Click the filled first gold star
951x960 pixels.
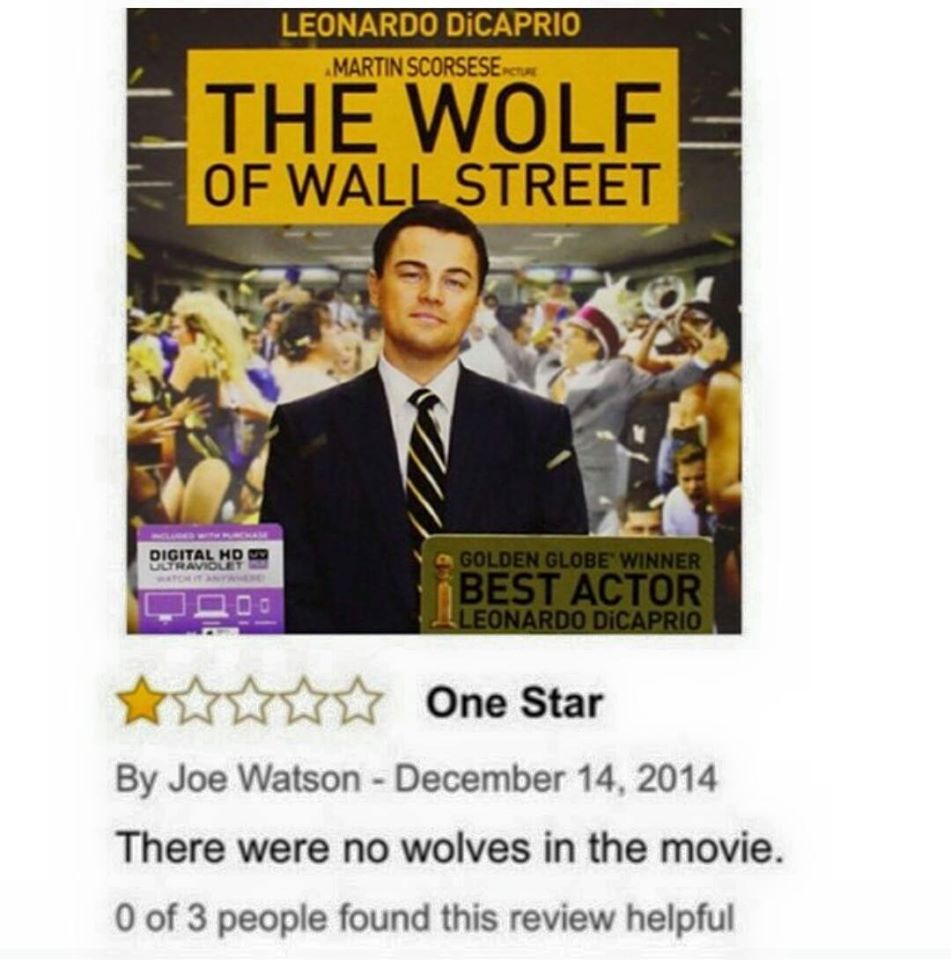click(x=140, y=701)
